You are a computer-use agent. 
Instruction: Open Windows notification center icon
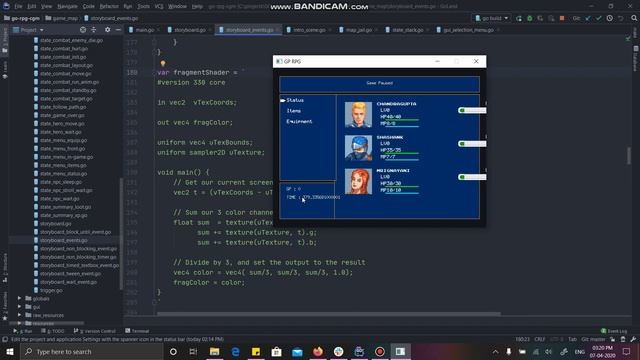[x=627, y=351]
